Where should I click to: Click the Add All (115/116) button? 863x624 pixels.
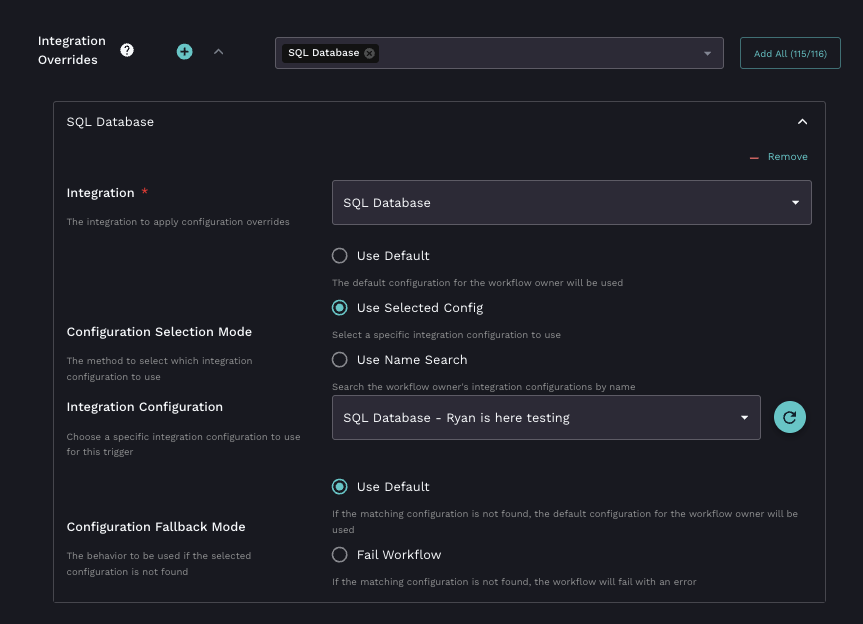[x=789, y=53]
